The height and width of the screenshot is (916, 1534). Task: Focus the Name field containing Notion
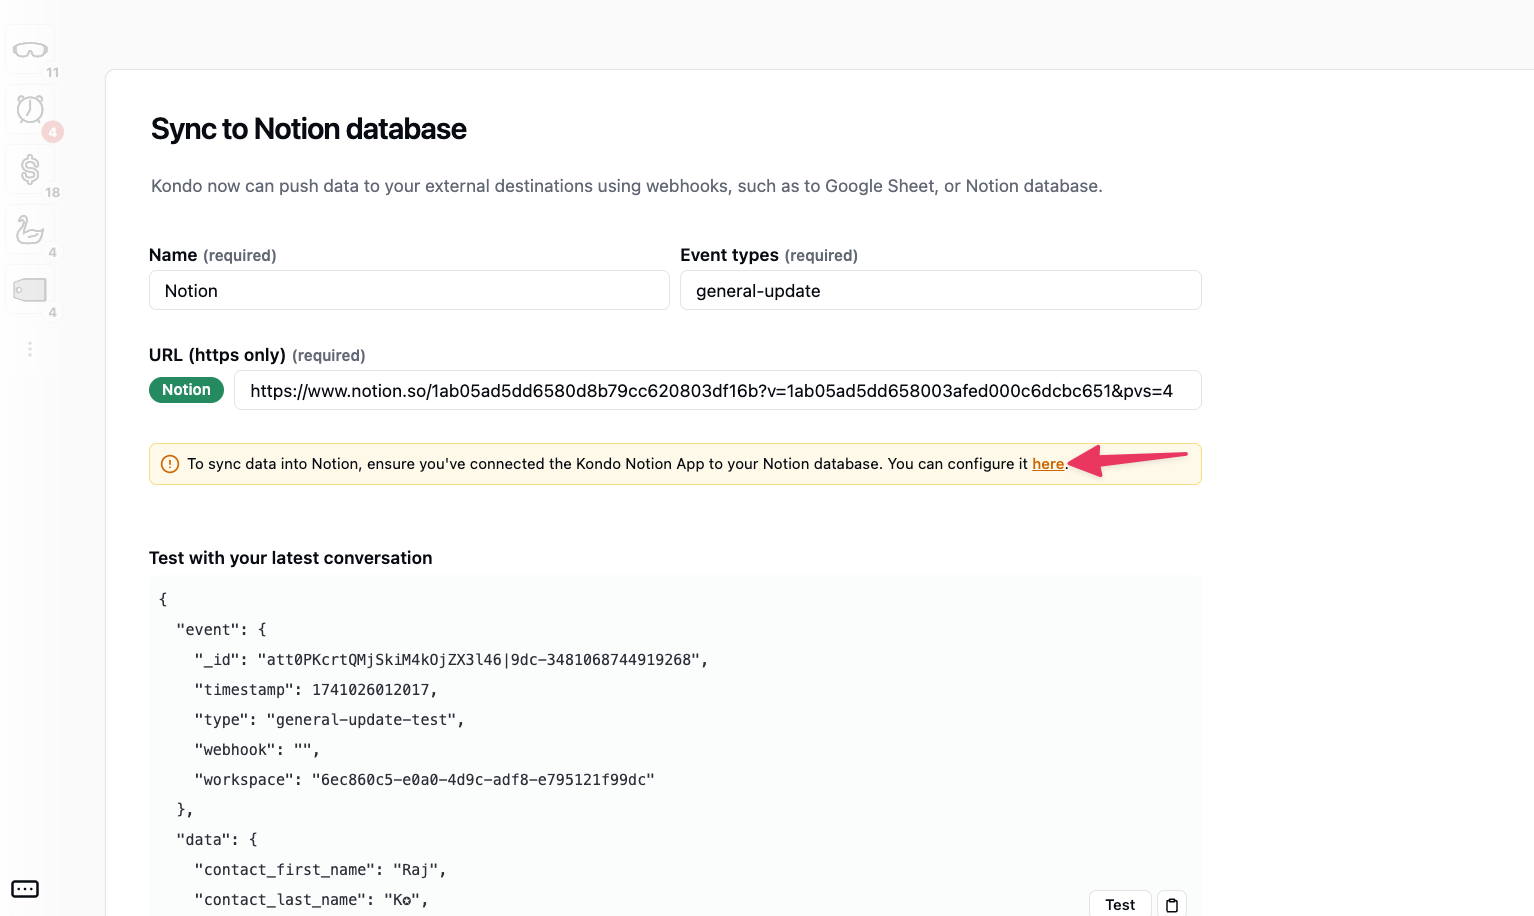(409, 291)
